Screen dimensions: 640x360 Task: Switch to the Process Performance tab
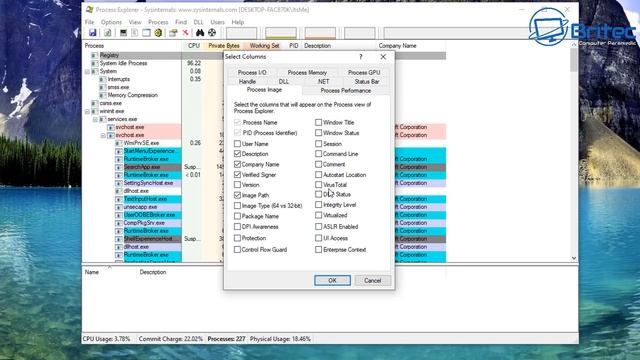click(345, 91)
